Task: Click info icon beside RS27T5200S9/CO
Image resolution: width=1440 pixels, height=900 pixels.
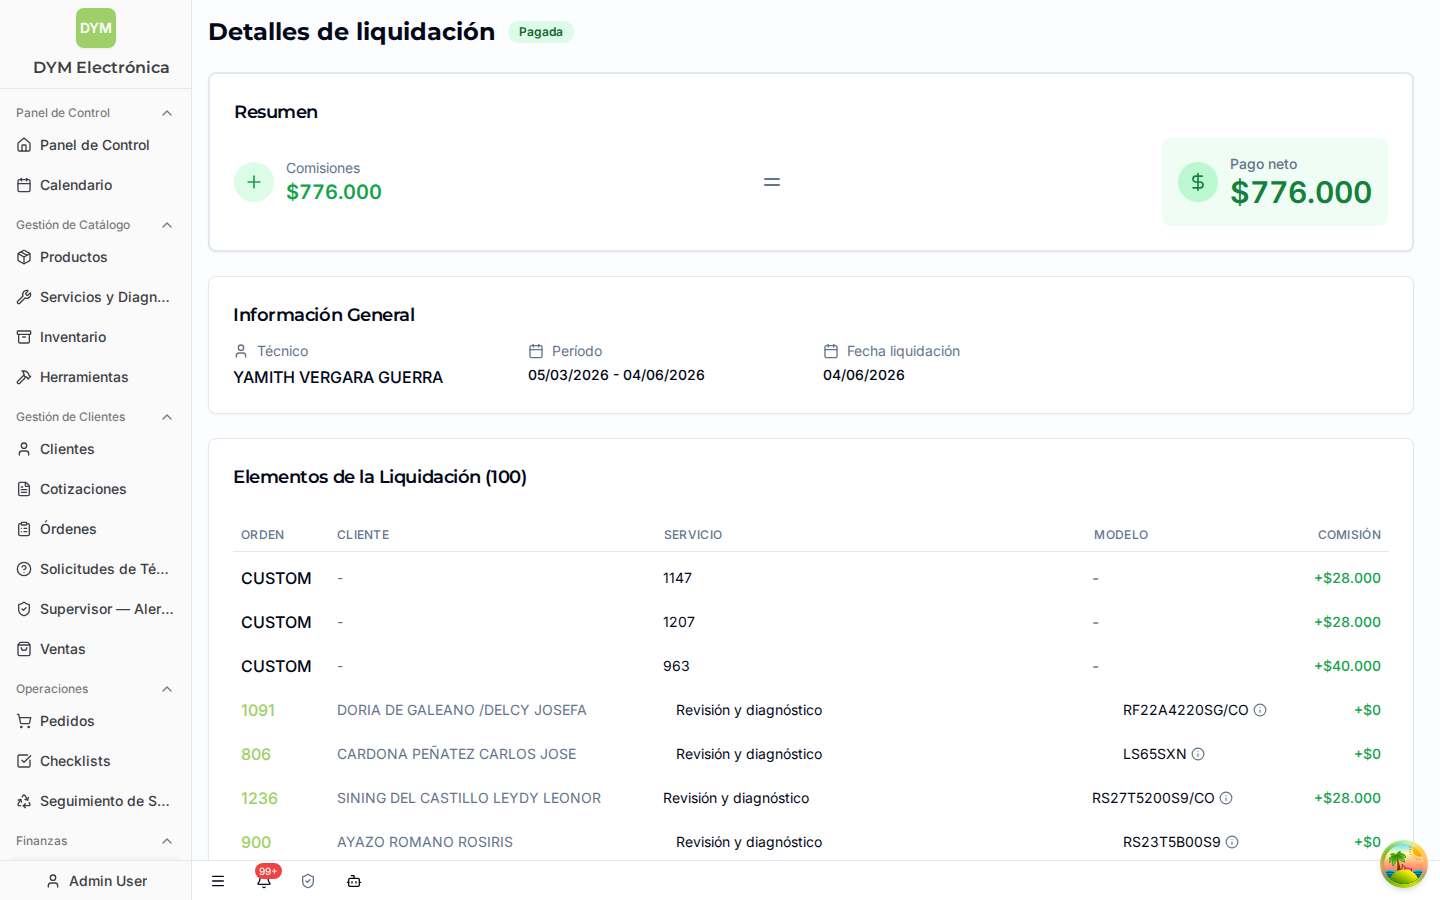Action: pos(1226,798)
